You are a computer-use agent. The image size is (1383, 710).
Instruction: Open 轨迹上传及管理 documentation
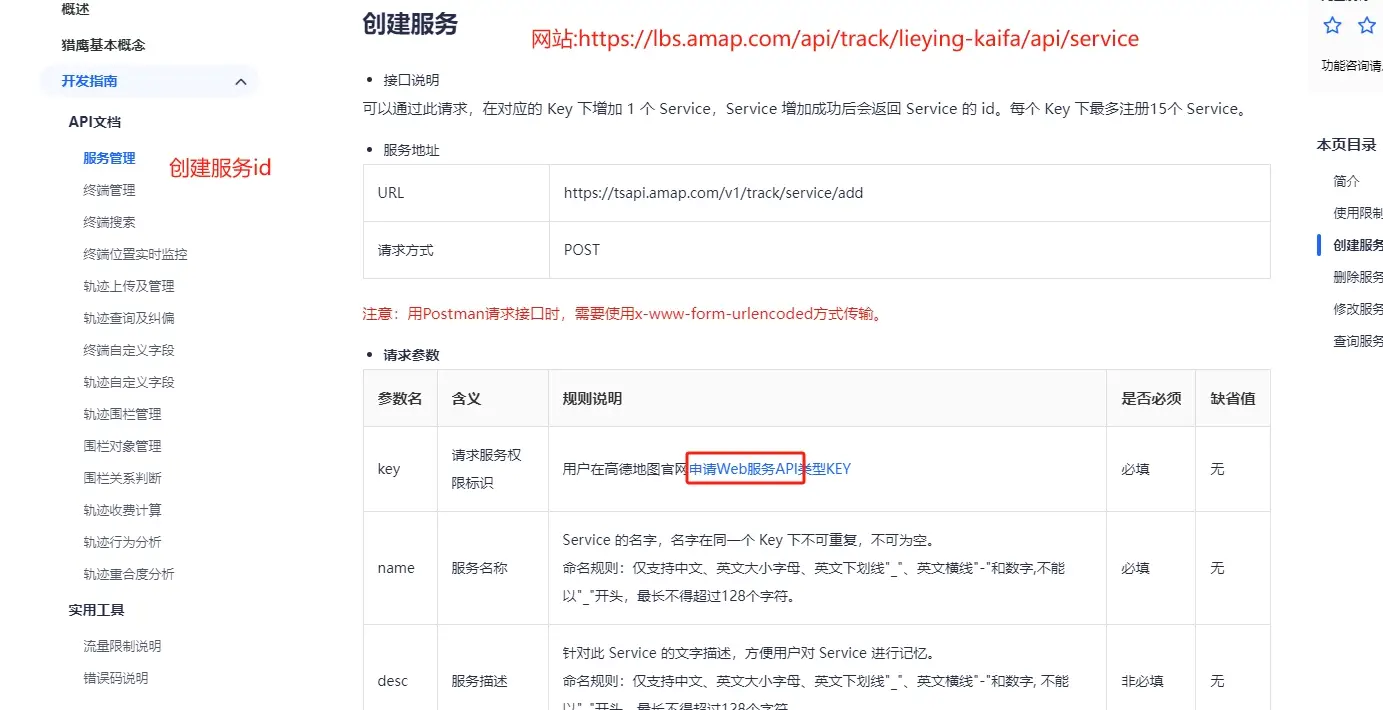pos(129,286)
